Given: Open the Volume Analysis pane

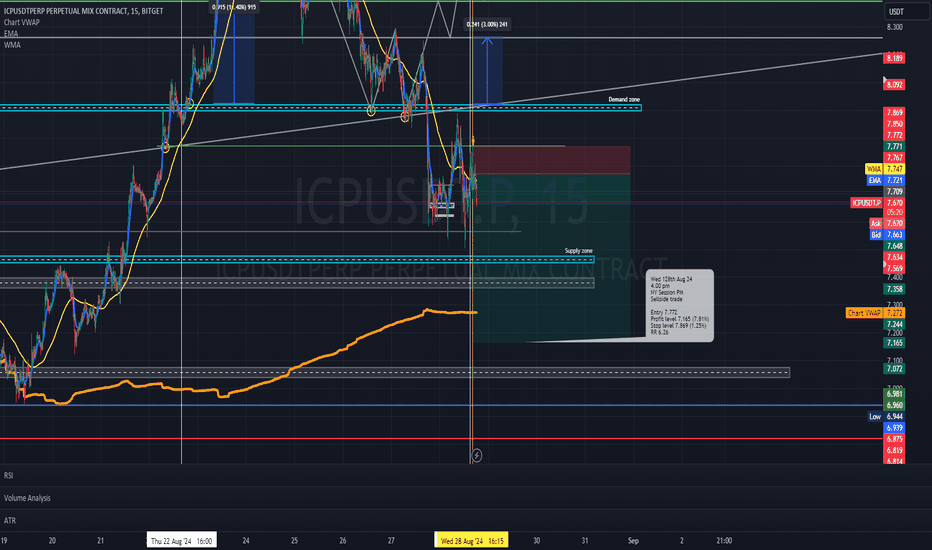Looking at the screenshot, I should click(x=27, y=498).
